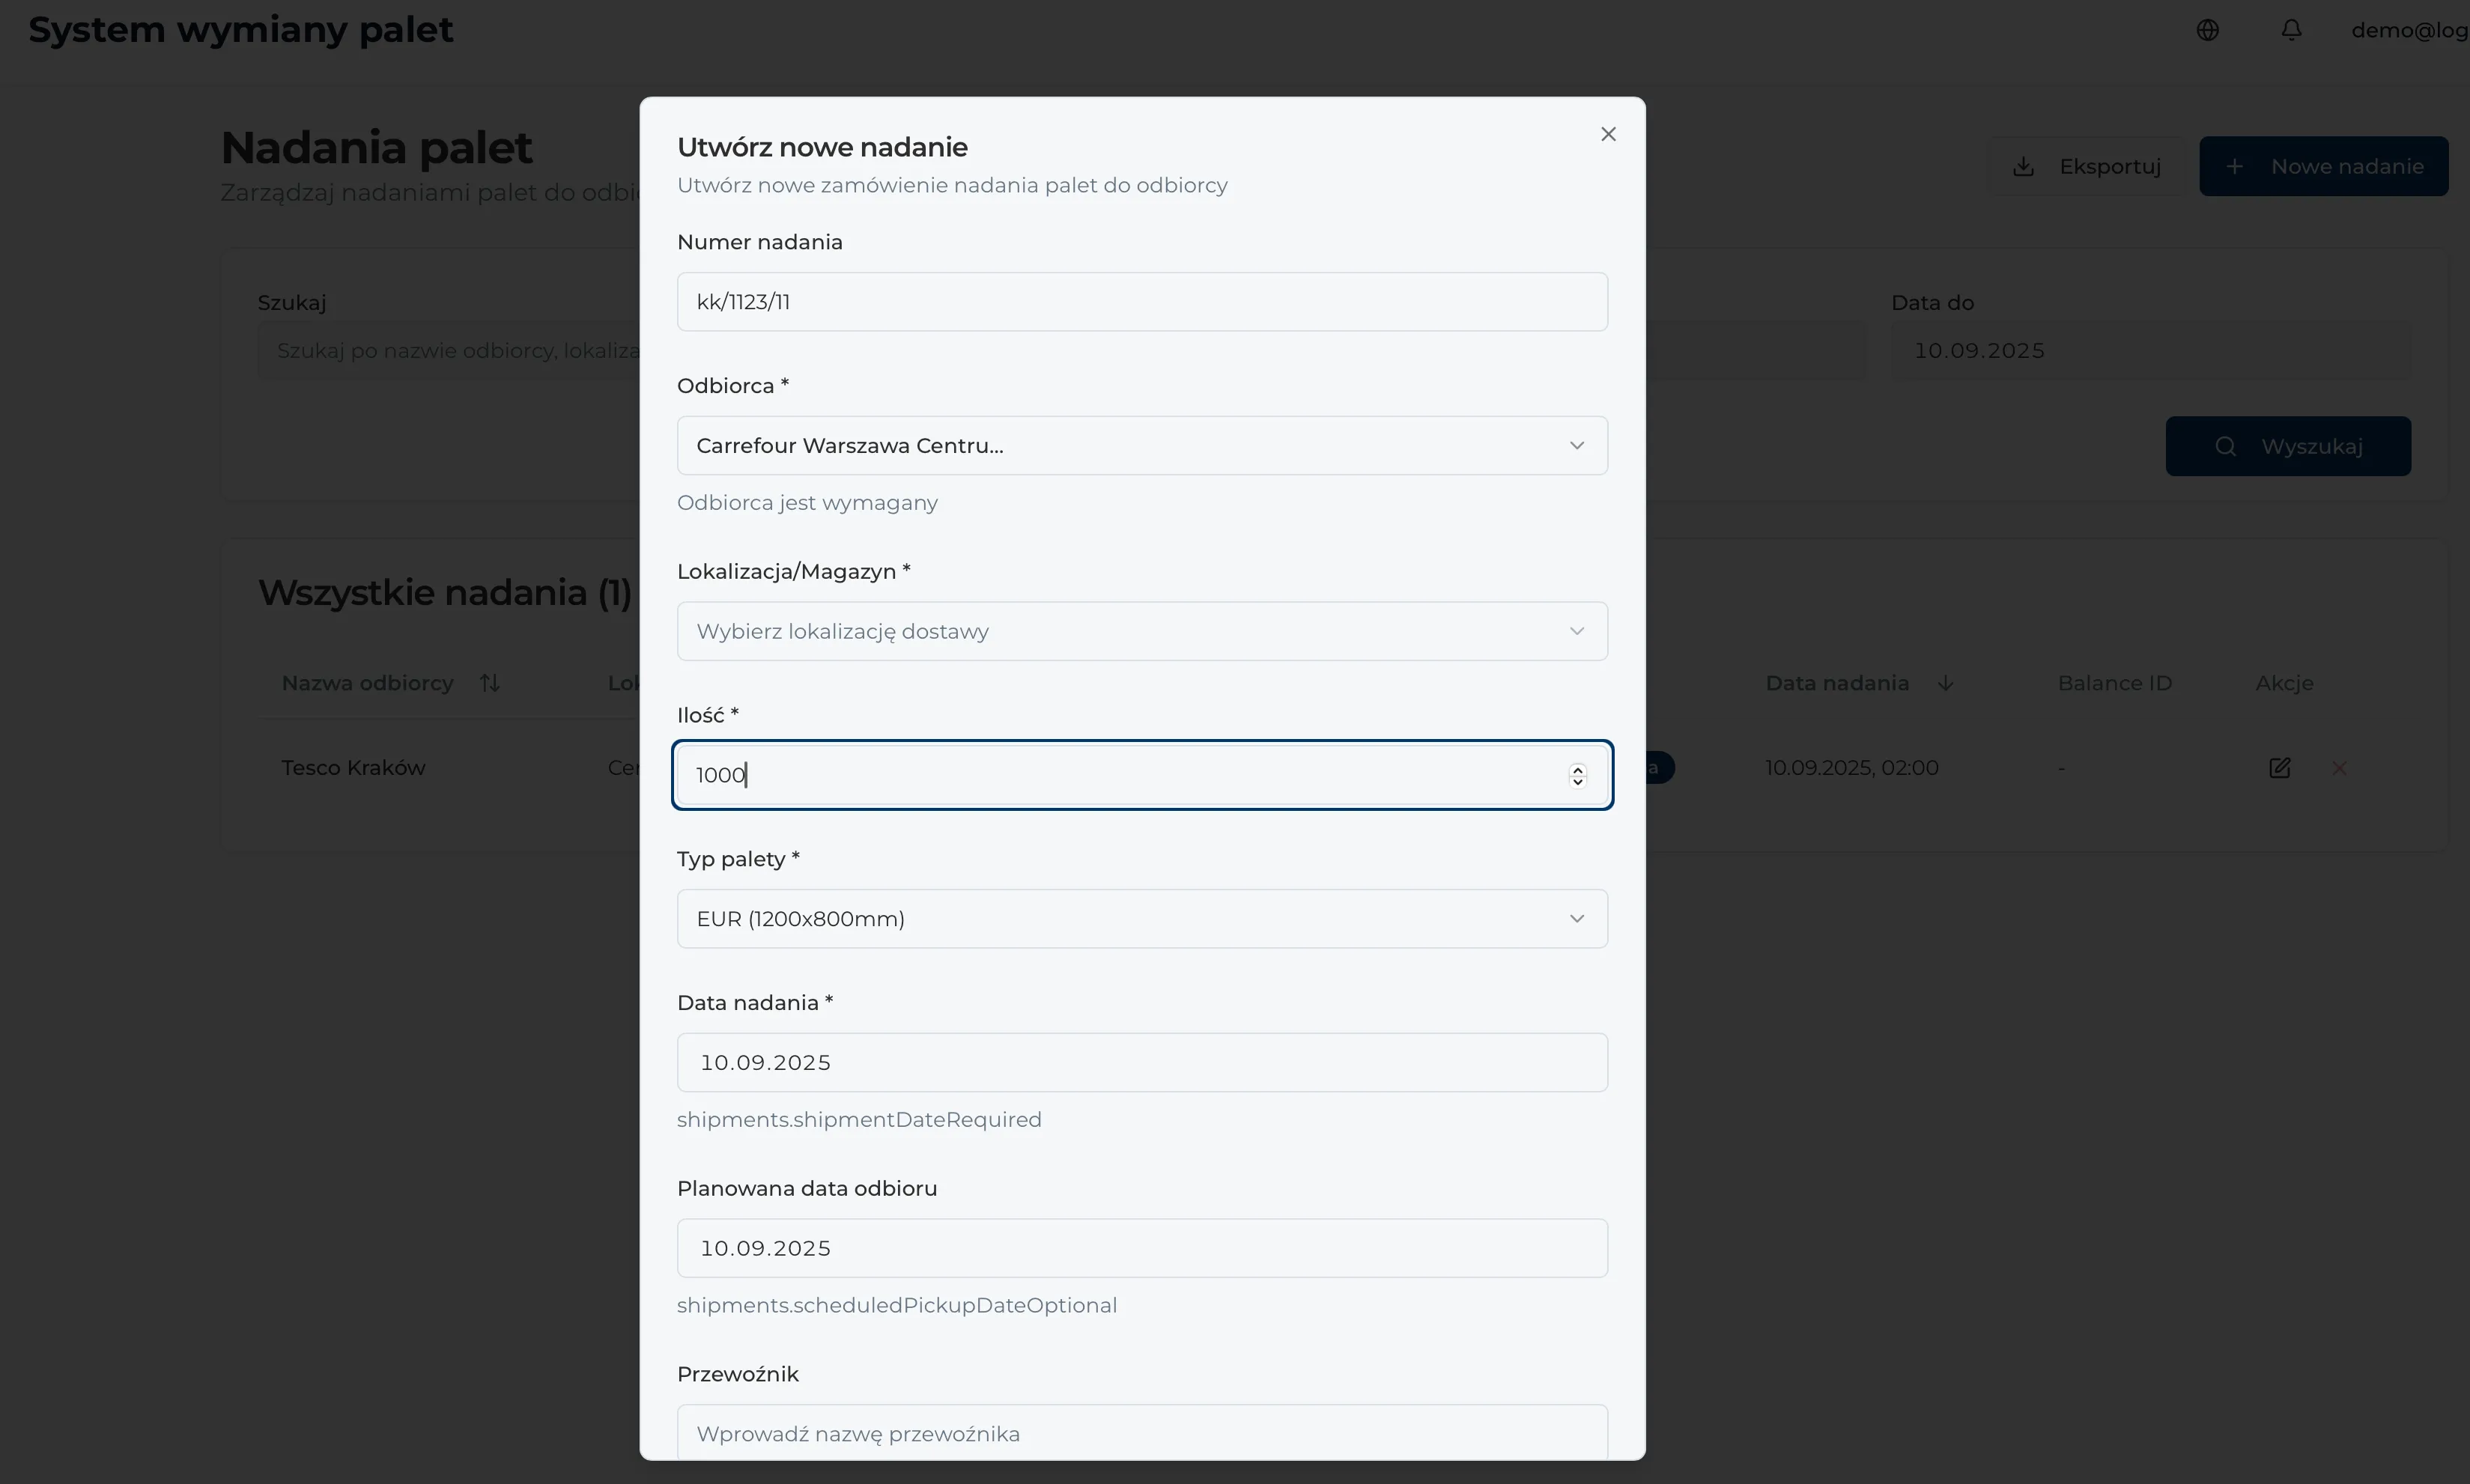Open the Typ palety dropdown
The width and height of the screenshot is (2470, 1484).
pyautogui.click(x=1142, y=919)
